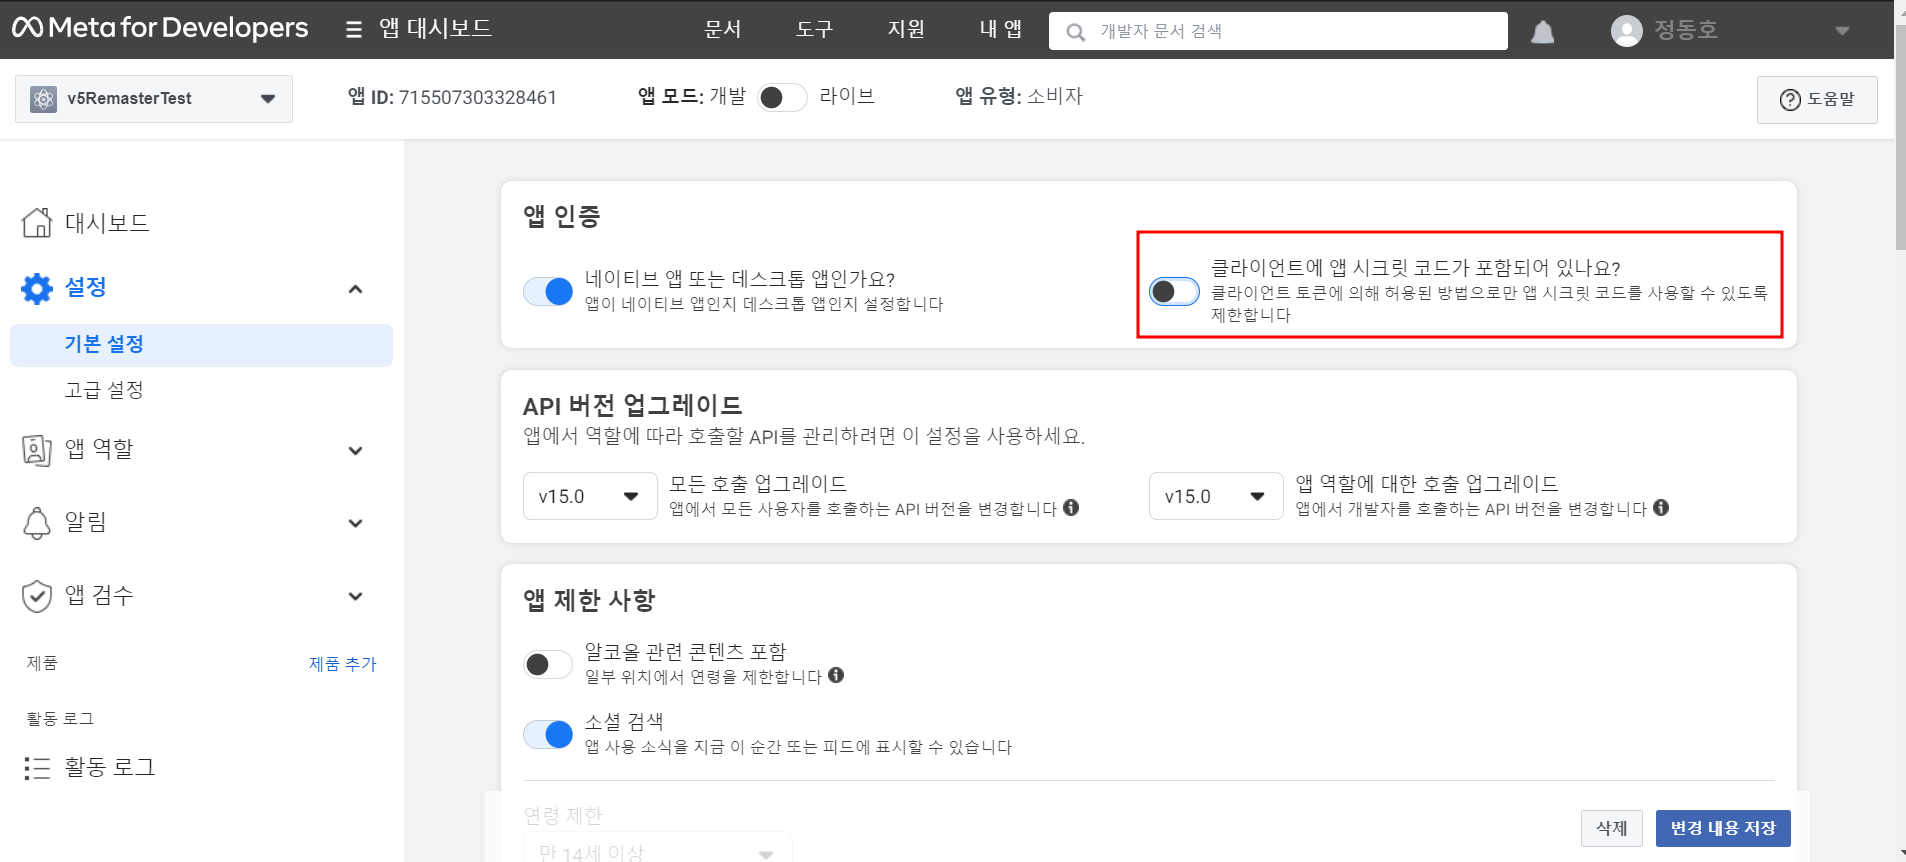
Task: Click the 앱 검수 shield icon
Action: tap(37, 596)
